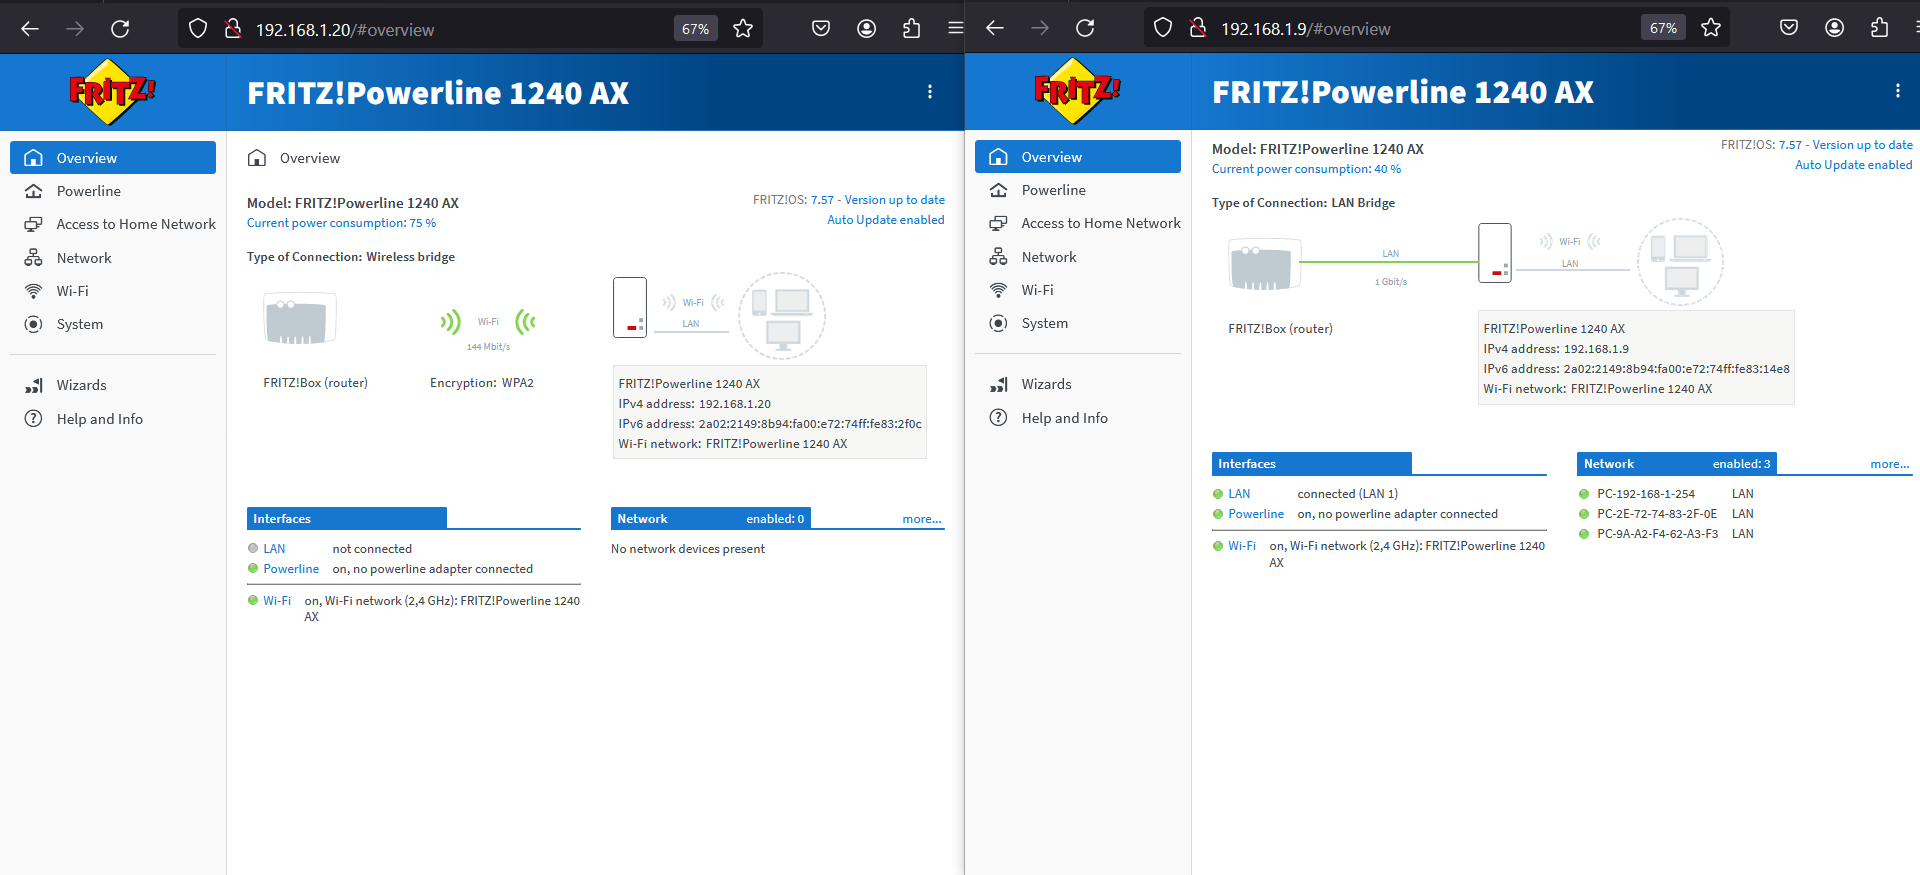Reload the 192.168.1.20 page in left window
The width and height of the screenshot is (1920, 875).
click(x=120, y=29)
